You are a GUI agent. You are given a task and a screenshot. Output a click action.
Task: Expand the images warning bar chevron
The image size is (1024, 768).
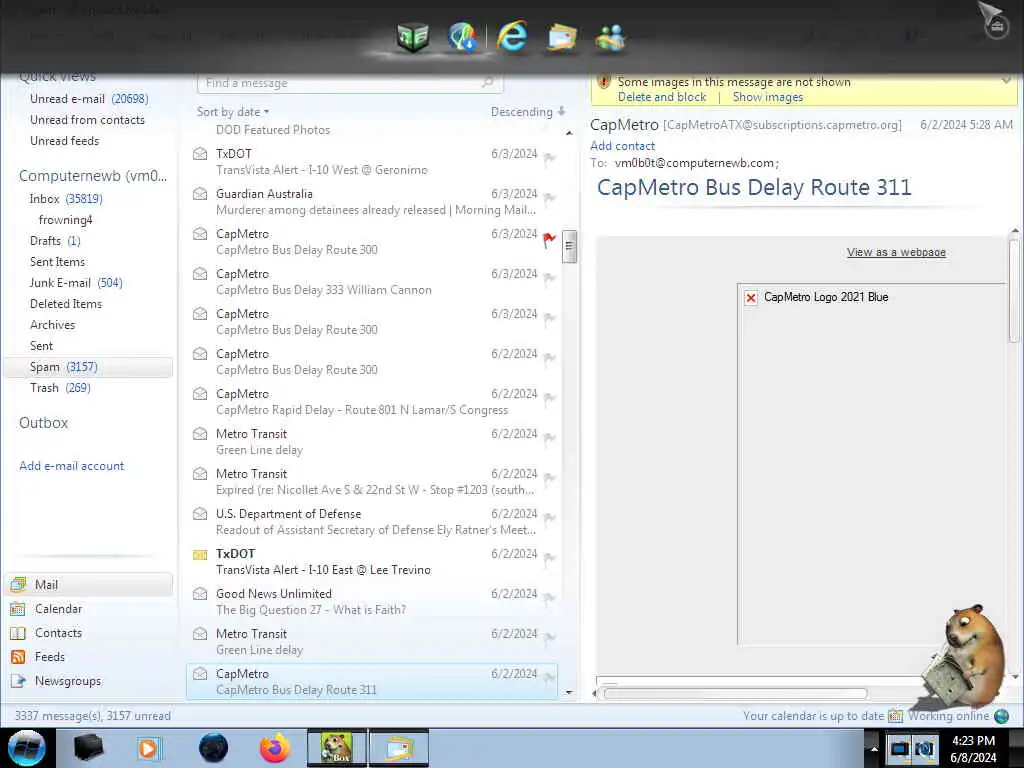coord(1006,81)
